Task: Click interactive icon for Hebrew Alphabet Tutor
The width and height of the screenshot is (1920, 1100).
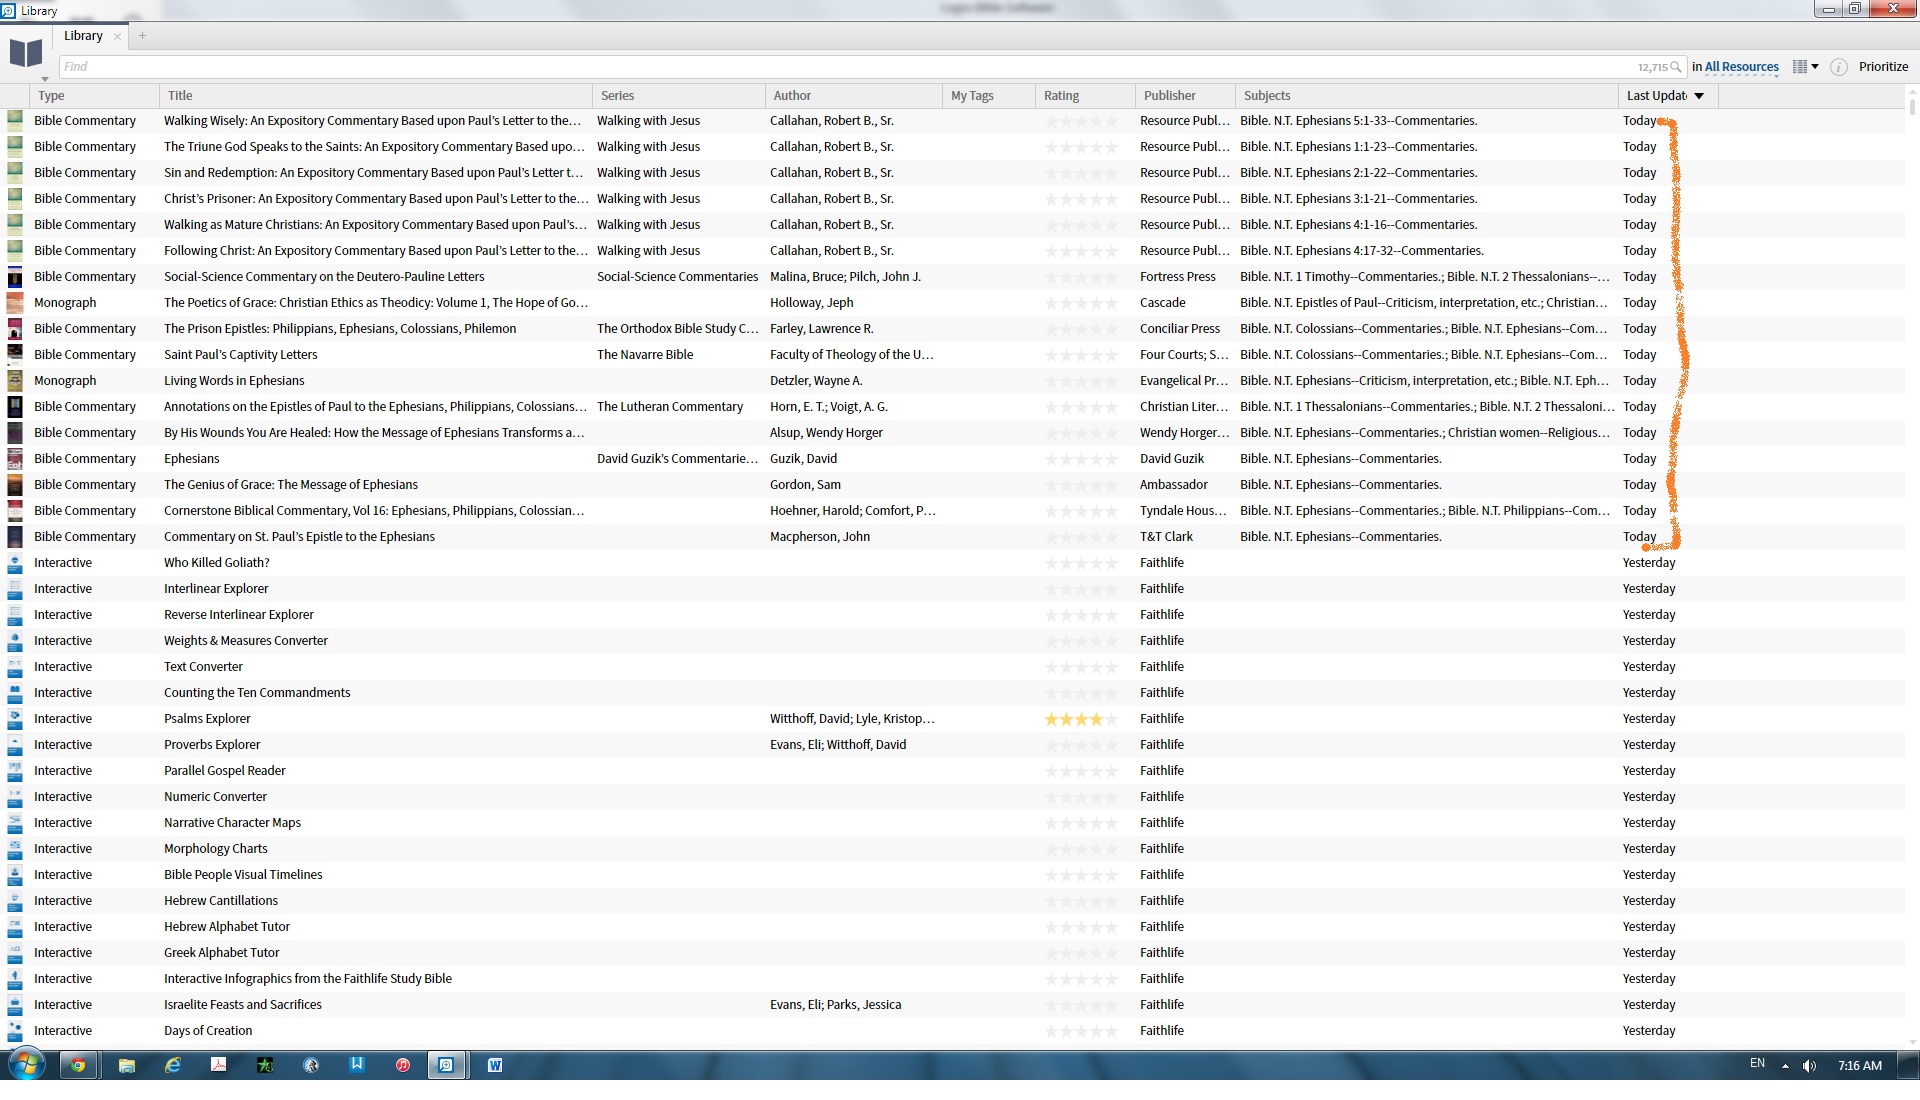Action: click(15, 927)
